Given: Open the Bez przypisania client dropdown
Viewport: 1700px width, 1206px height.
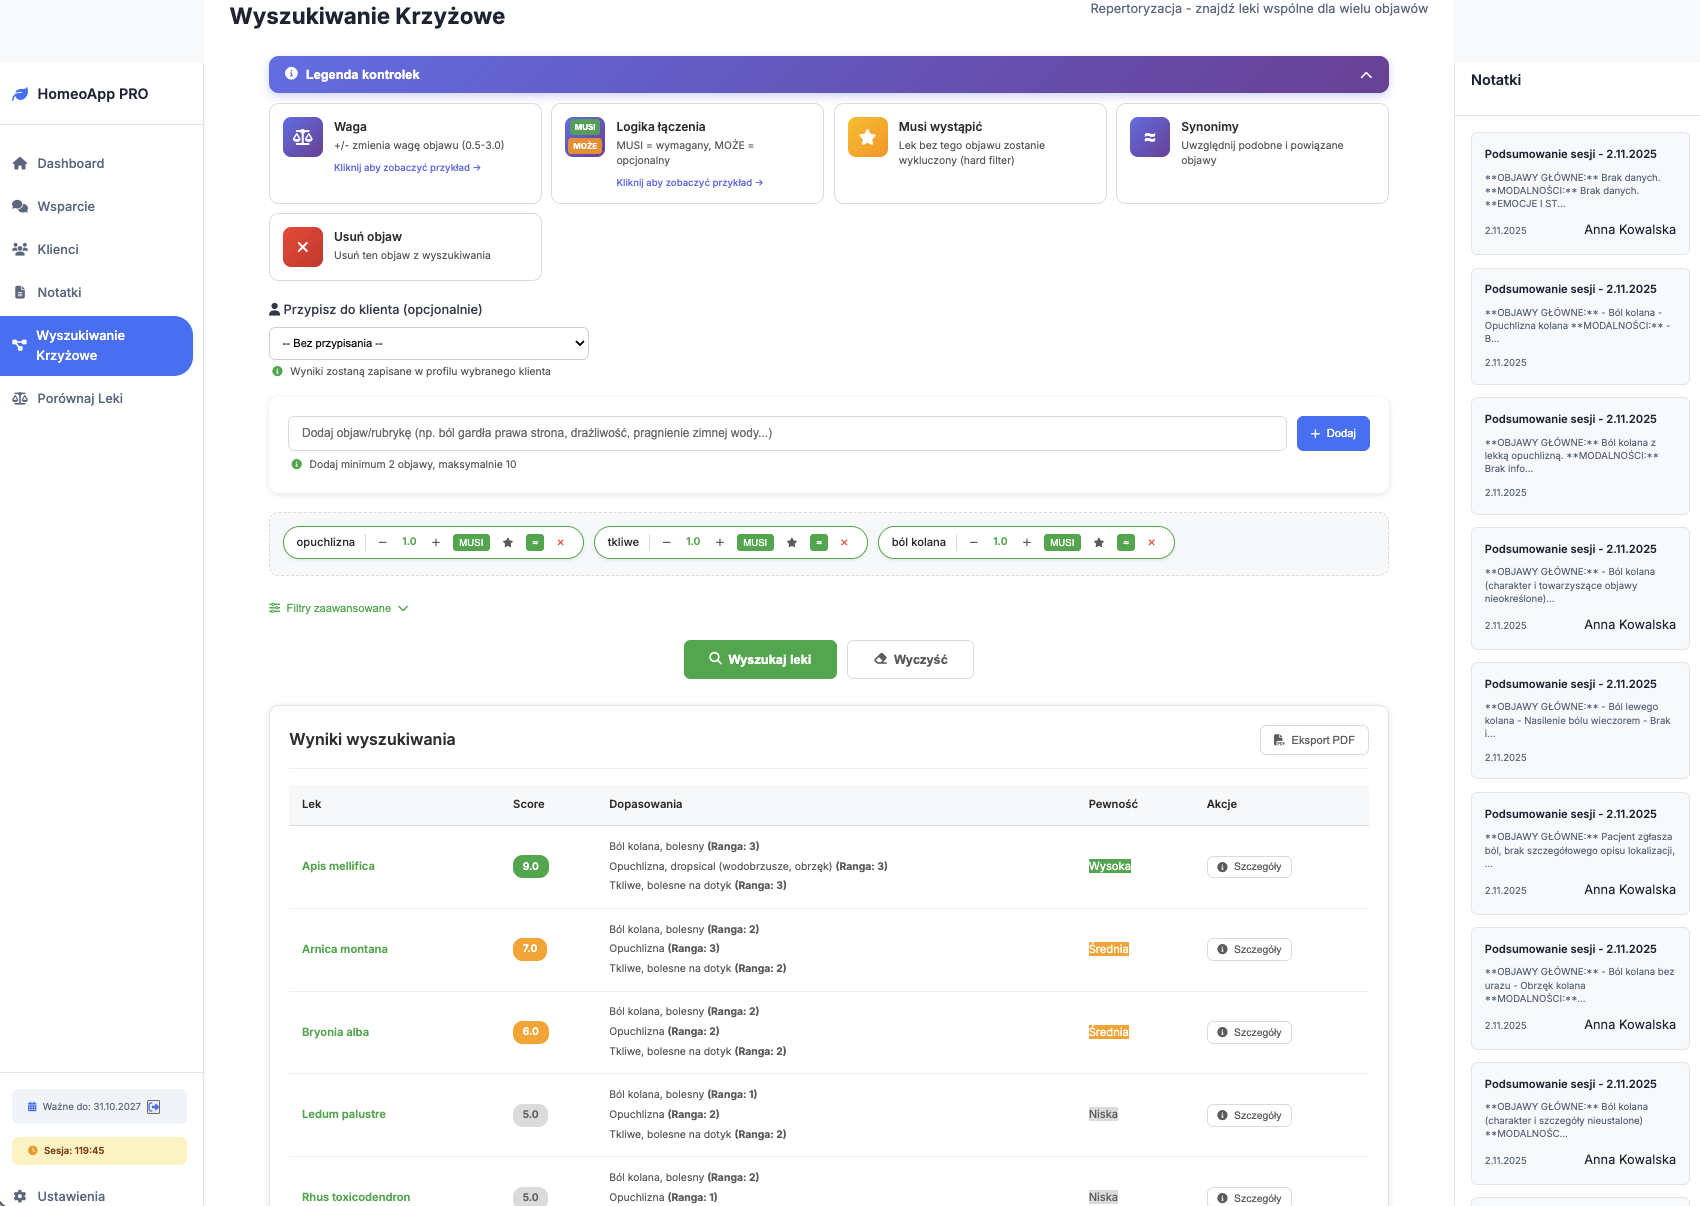Looking at the screenshot, I should click(428, 343).
